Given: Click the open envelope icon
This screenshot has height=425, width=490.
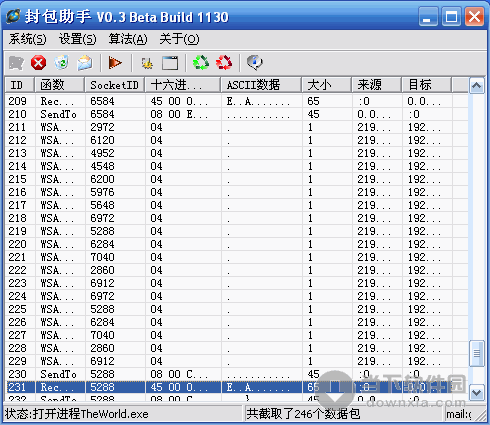Looking at the screenshot, I should 84,63.
